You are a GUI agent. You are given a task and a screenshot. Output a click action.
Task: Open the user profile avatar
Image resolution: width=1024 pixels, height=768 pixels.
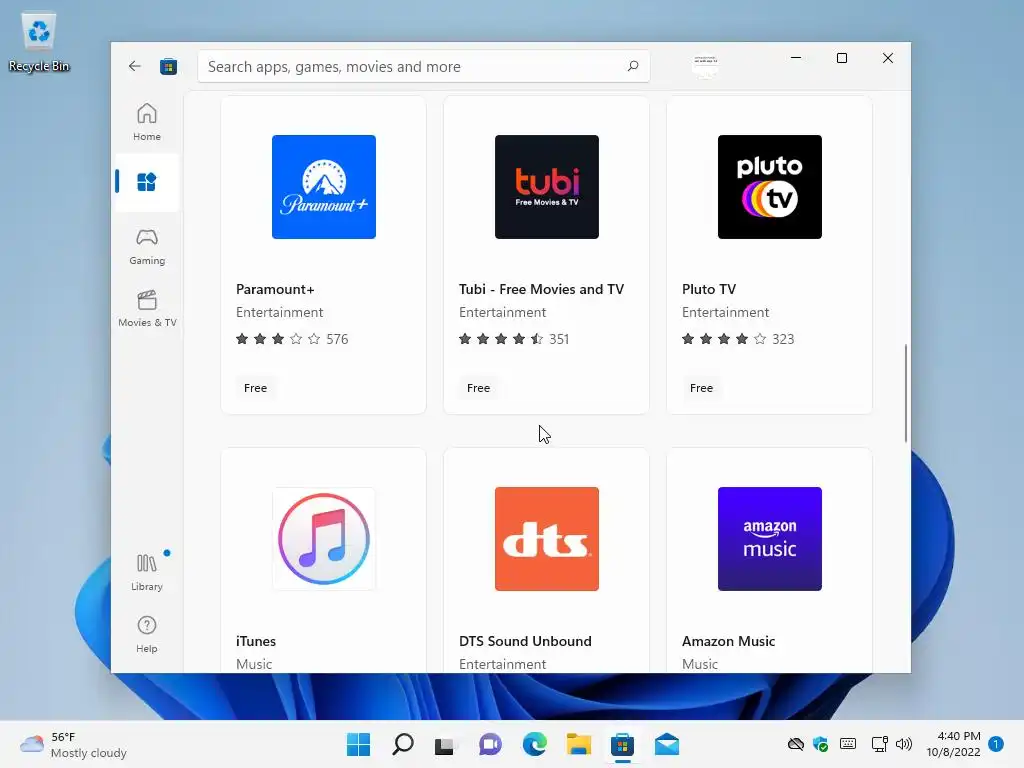click(x=705, y=66)
